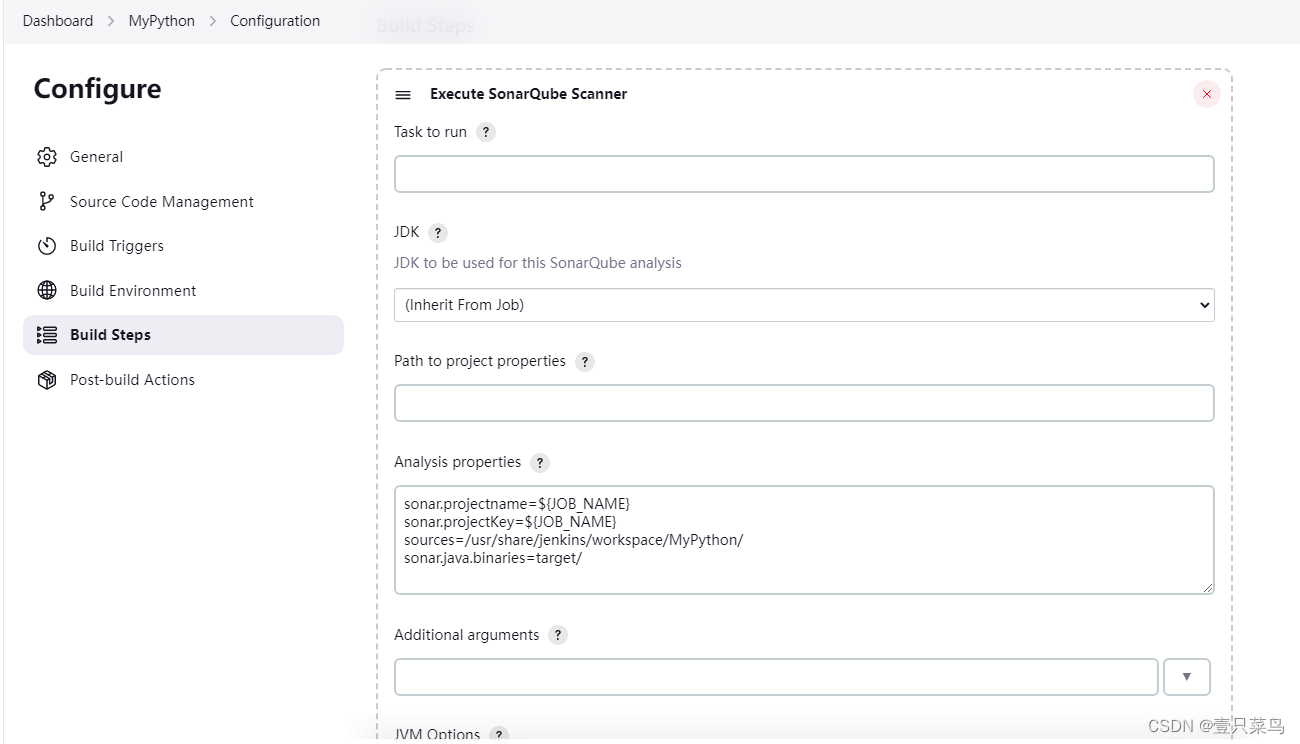Open Build Environment section
This screenshot has height=744, width=1300.
coord(183,291)
